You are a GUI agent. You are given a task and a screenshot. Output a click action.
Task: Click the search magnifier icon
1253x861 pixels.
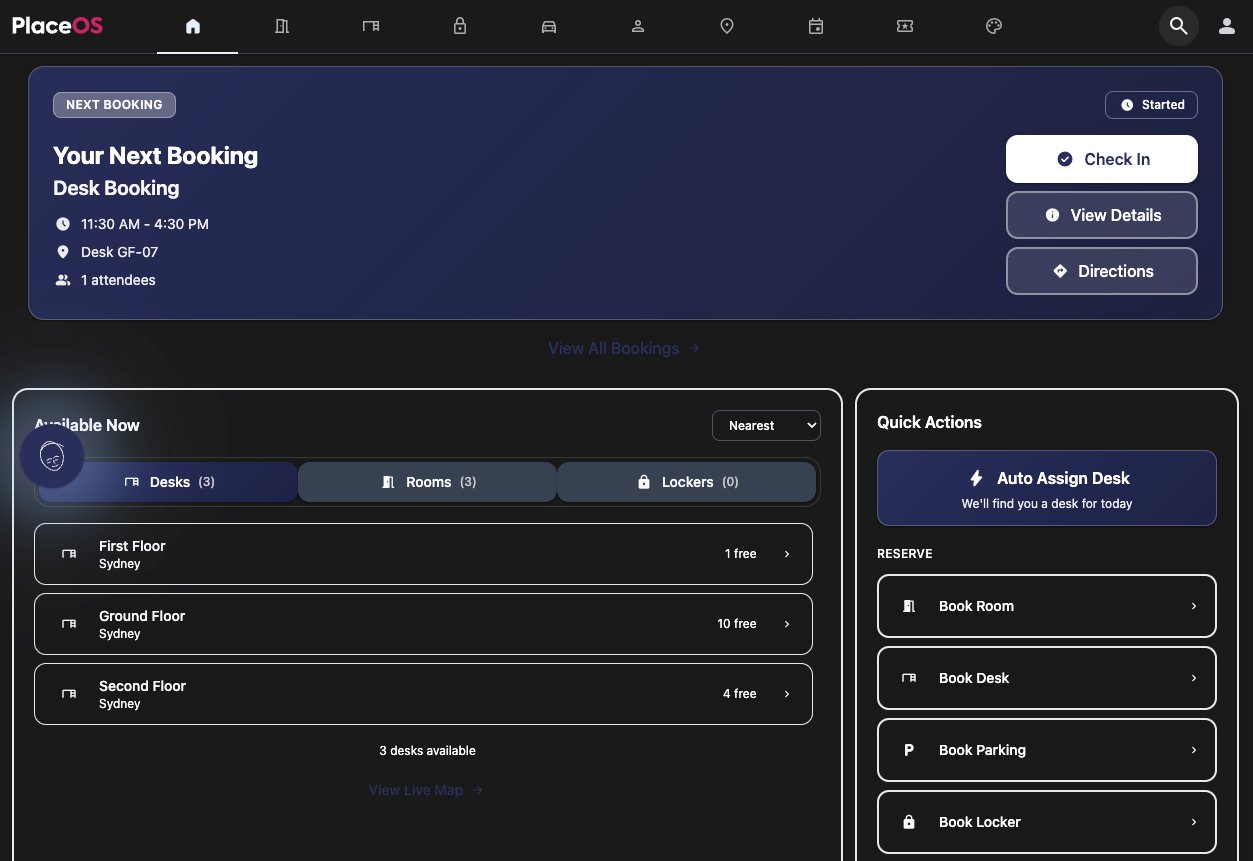pos(1178,26)
